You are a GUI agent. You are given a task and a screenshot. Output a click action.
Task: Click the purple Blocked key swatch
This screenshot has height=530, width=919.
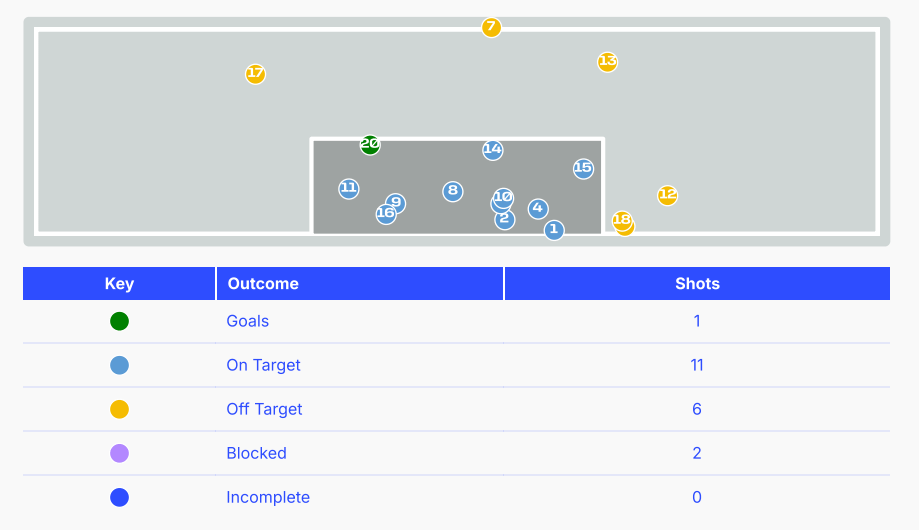120,453
